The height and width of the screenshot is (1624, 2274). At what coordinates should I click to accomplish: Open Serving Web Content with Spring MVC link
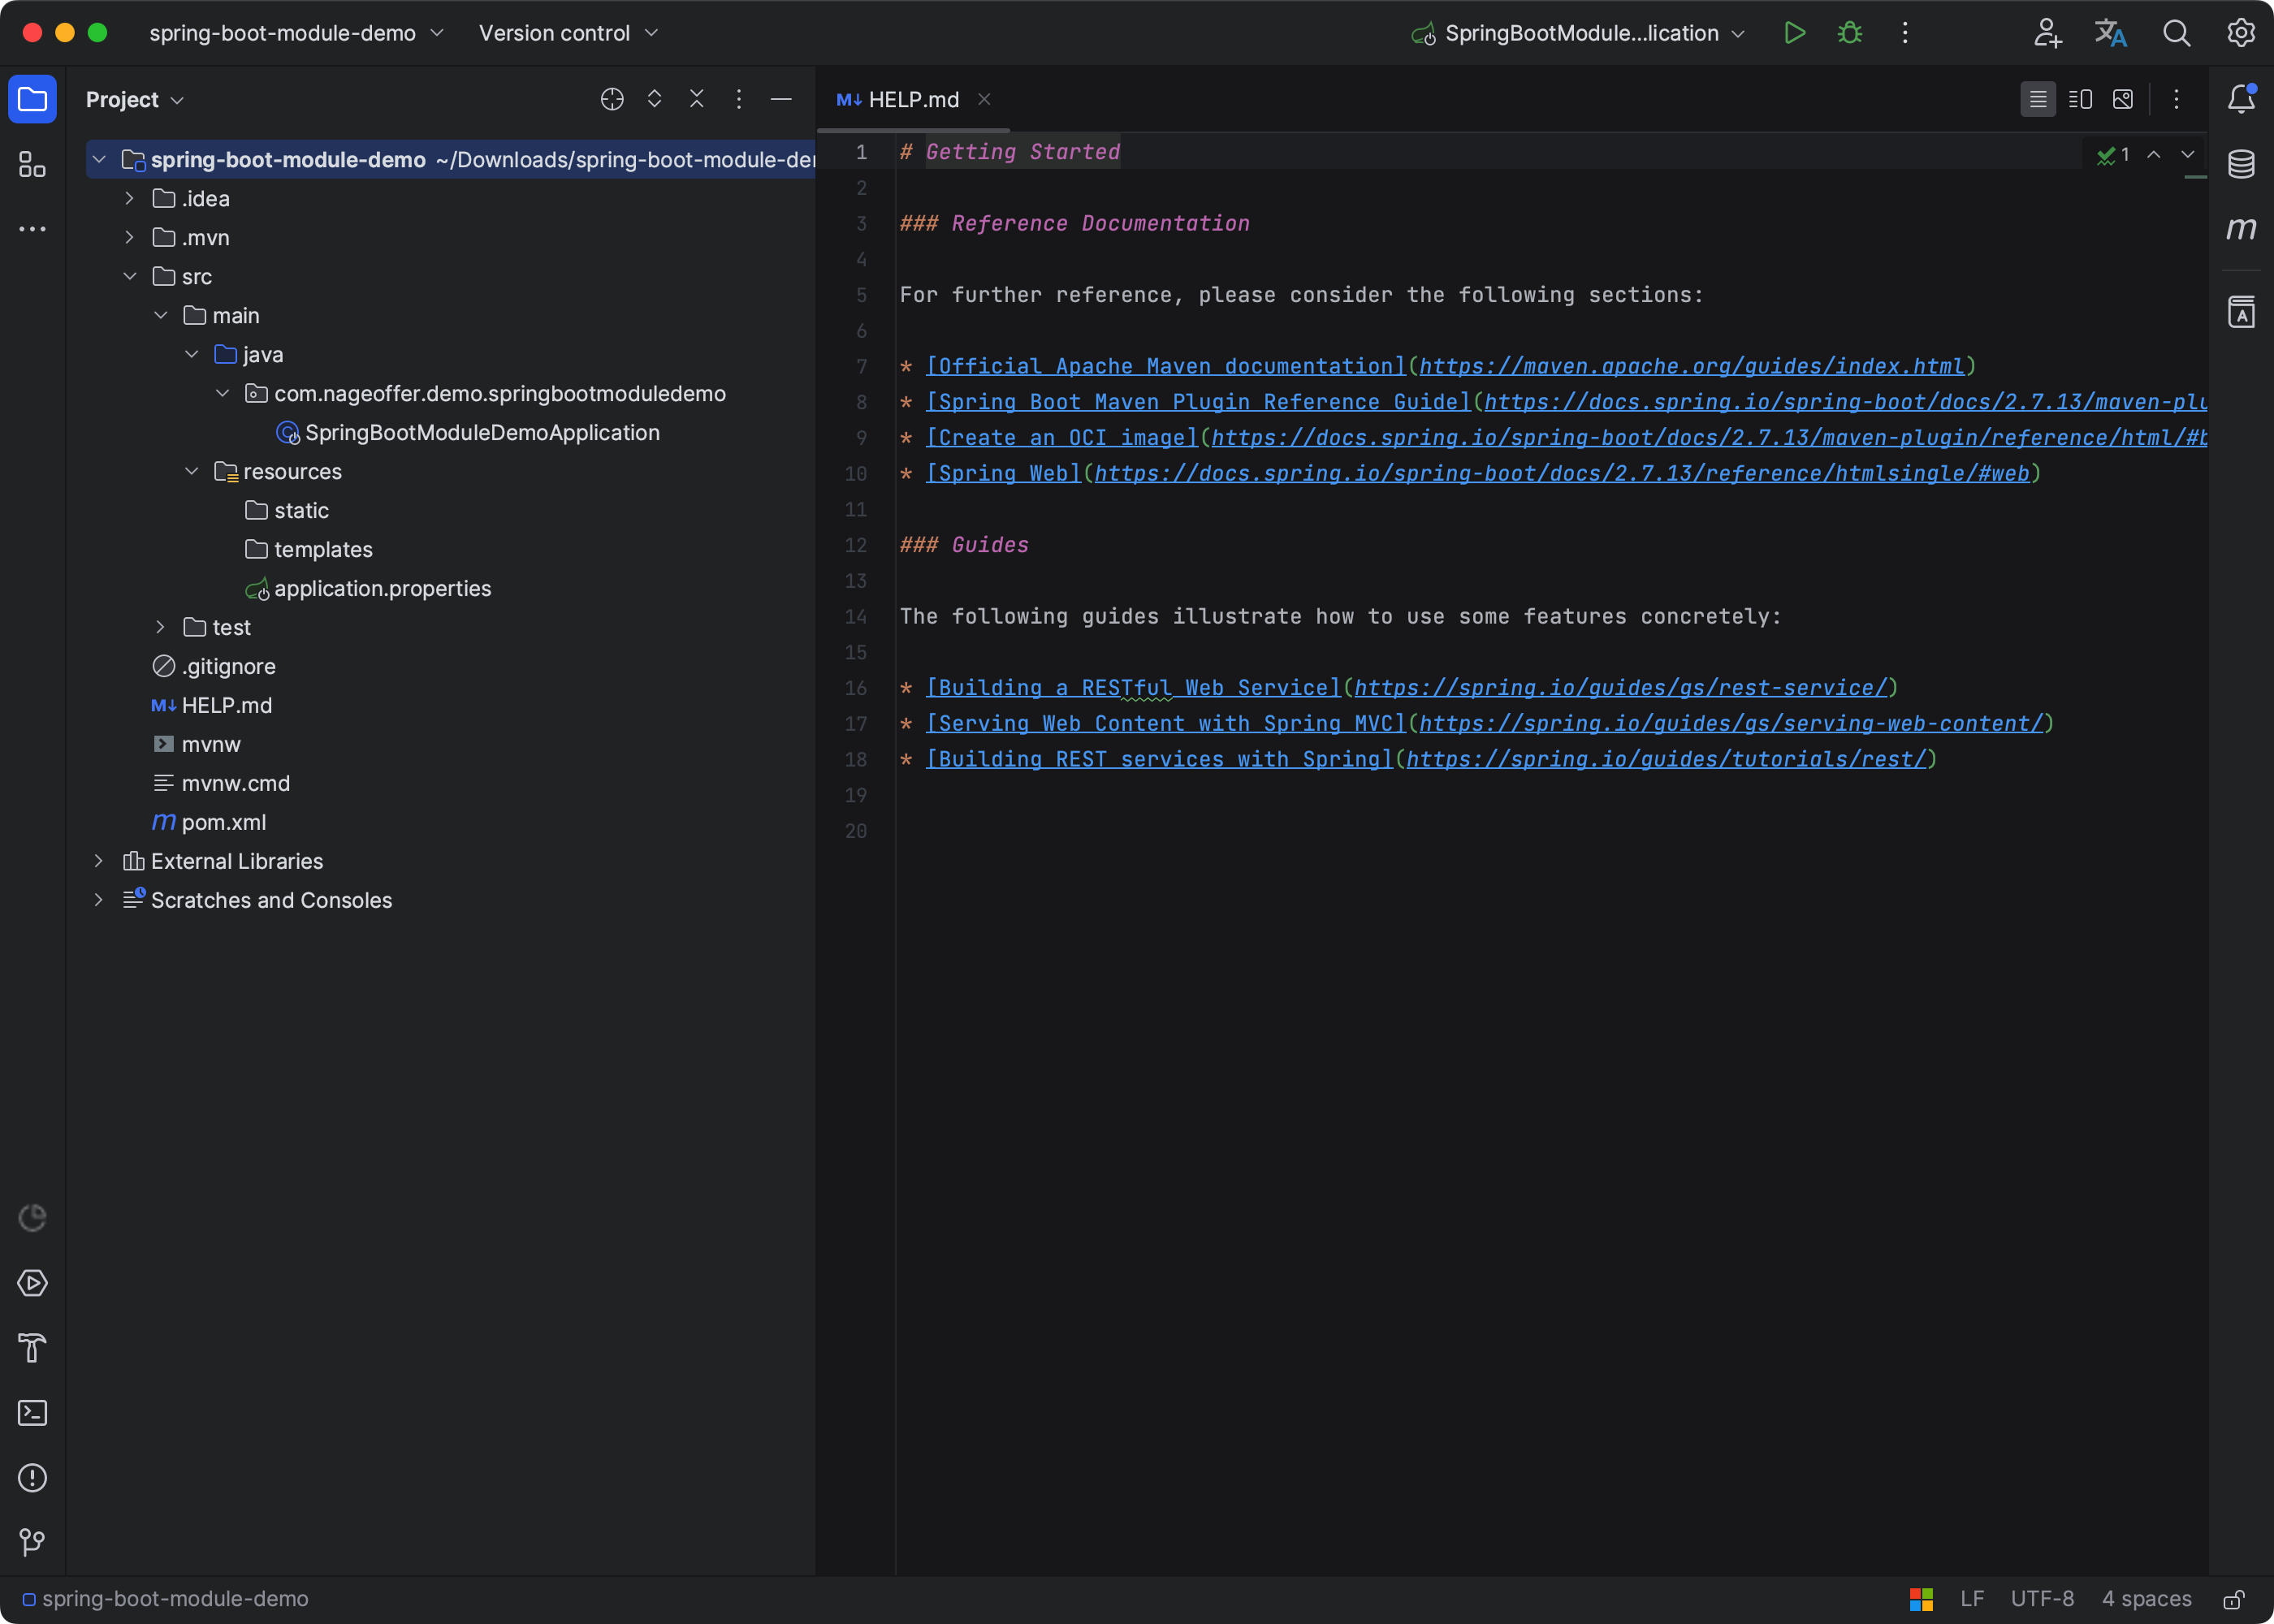[x=1166, y=724]
